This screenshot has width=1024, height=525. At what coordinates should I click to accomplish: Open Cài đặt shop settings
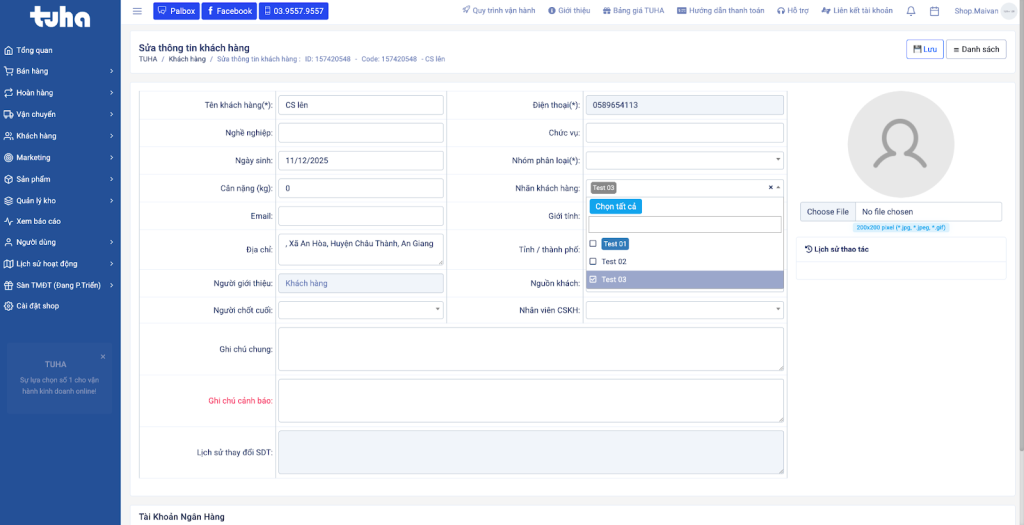(x=37, y=306)
